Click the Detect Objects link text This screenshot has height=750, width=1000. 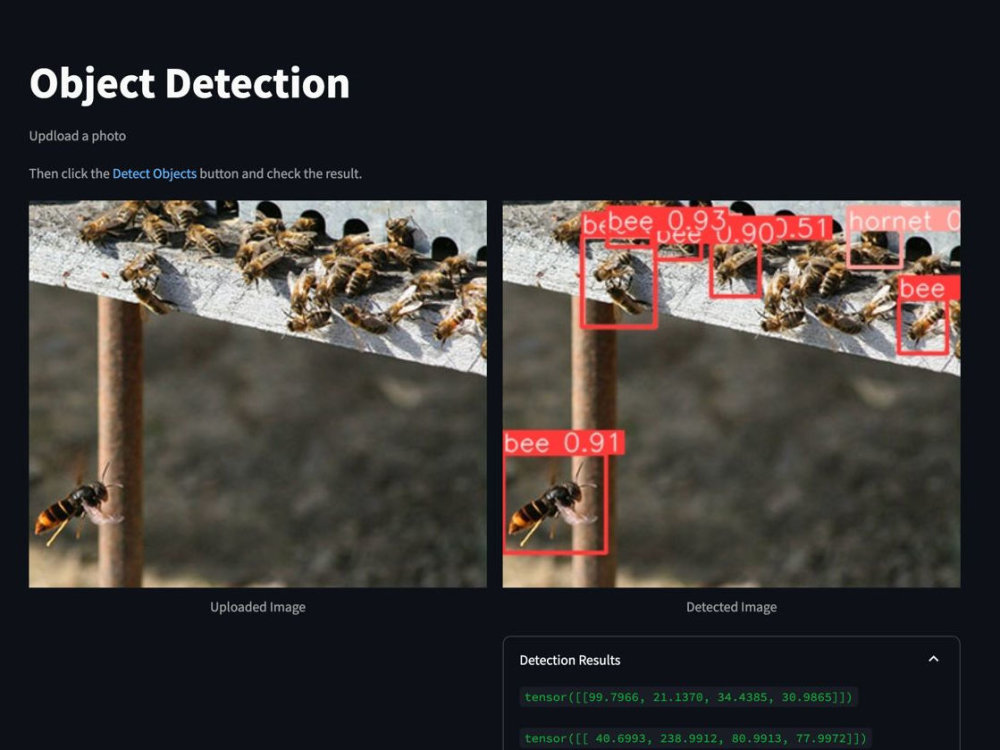pos(154,173)
